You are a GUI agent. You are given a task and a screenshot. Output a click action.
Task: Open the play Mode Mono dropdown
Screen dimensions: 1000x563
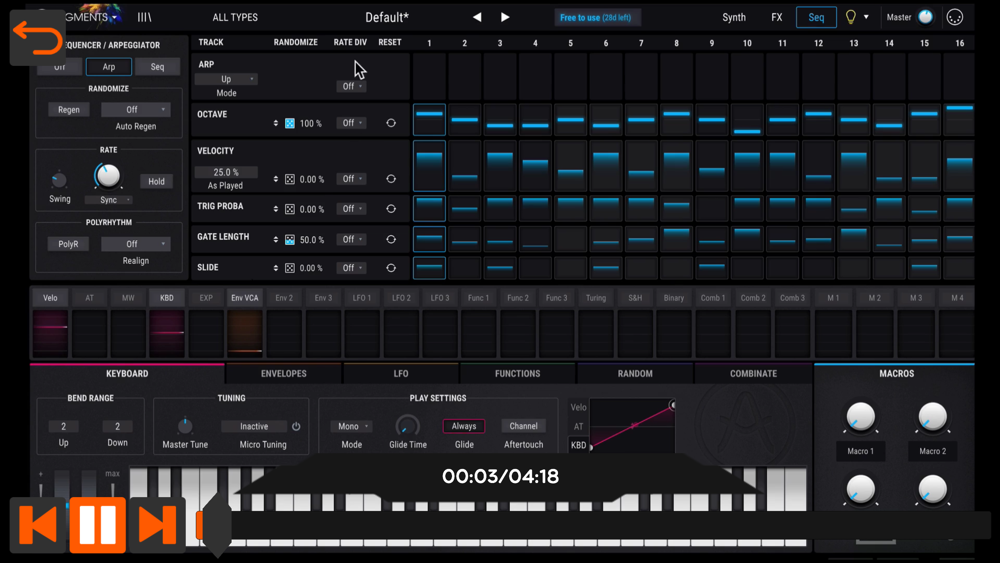(351, 426)
